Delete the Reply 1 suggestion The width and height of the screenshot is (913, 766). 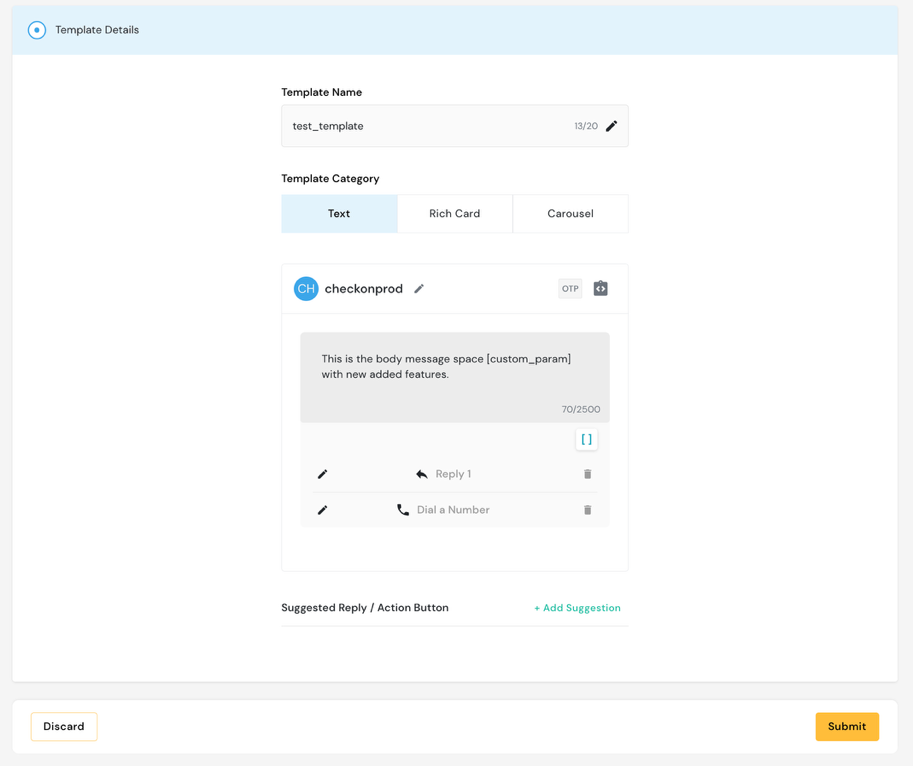click(x=588, y=474)
